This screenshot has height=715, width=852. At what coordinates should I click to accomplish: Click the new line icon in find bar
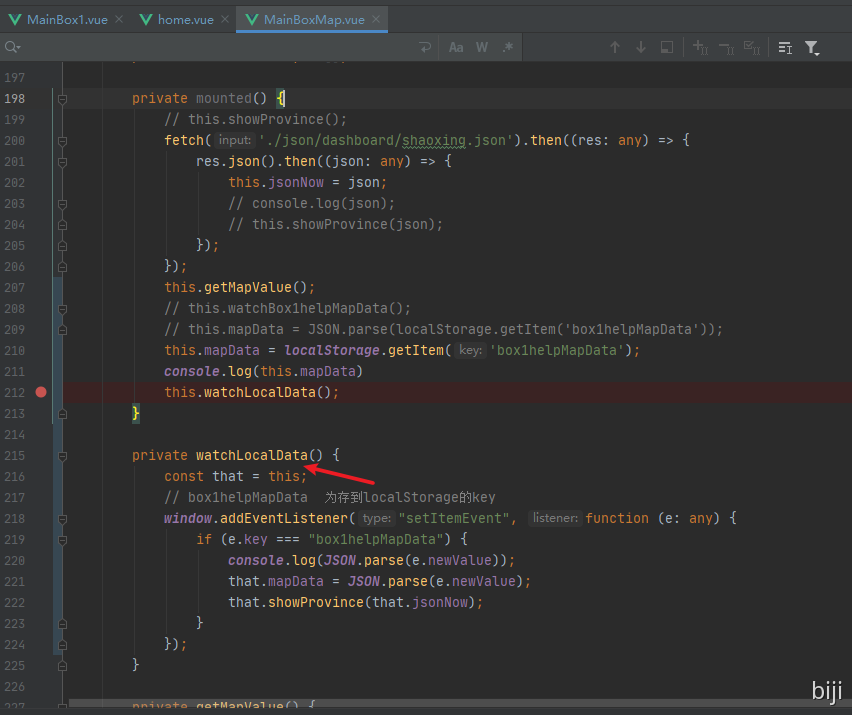425,47
